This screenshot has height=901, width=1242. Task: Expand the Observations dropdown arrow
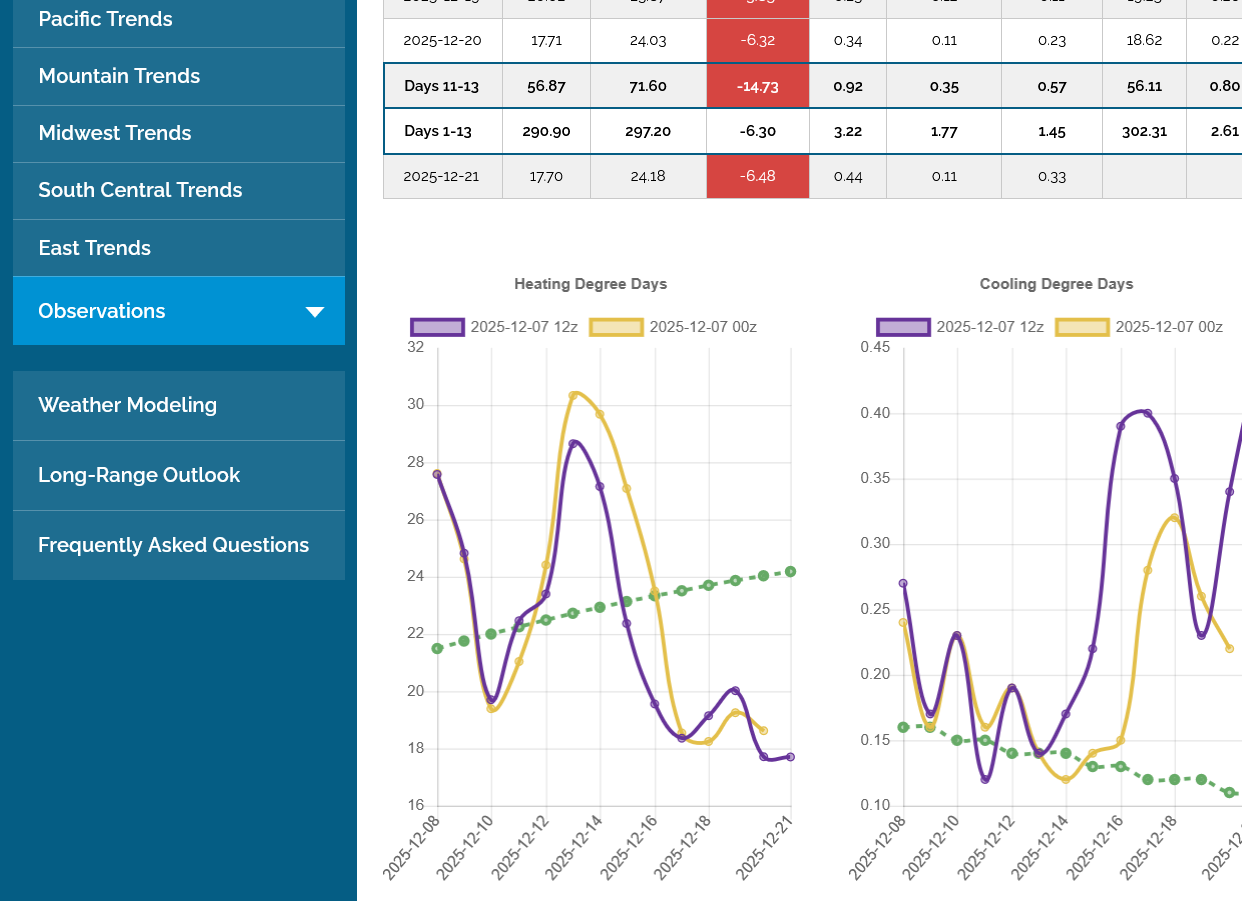314,312
